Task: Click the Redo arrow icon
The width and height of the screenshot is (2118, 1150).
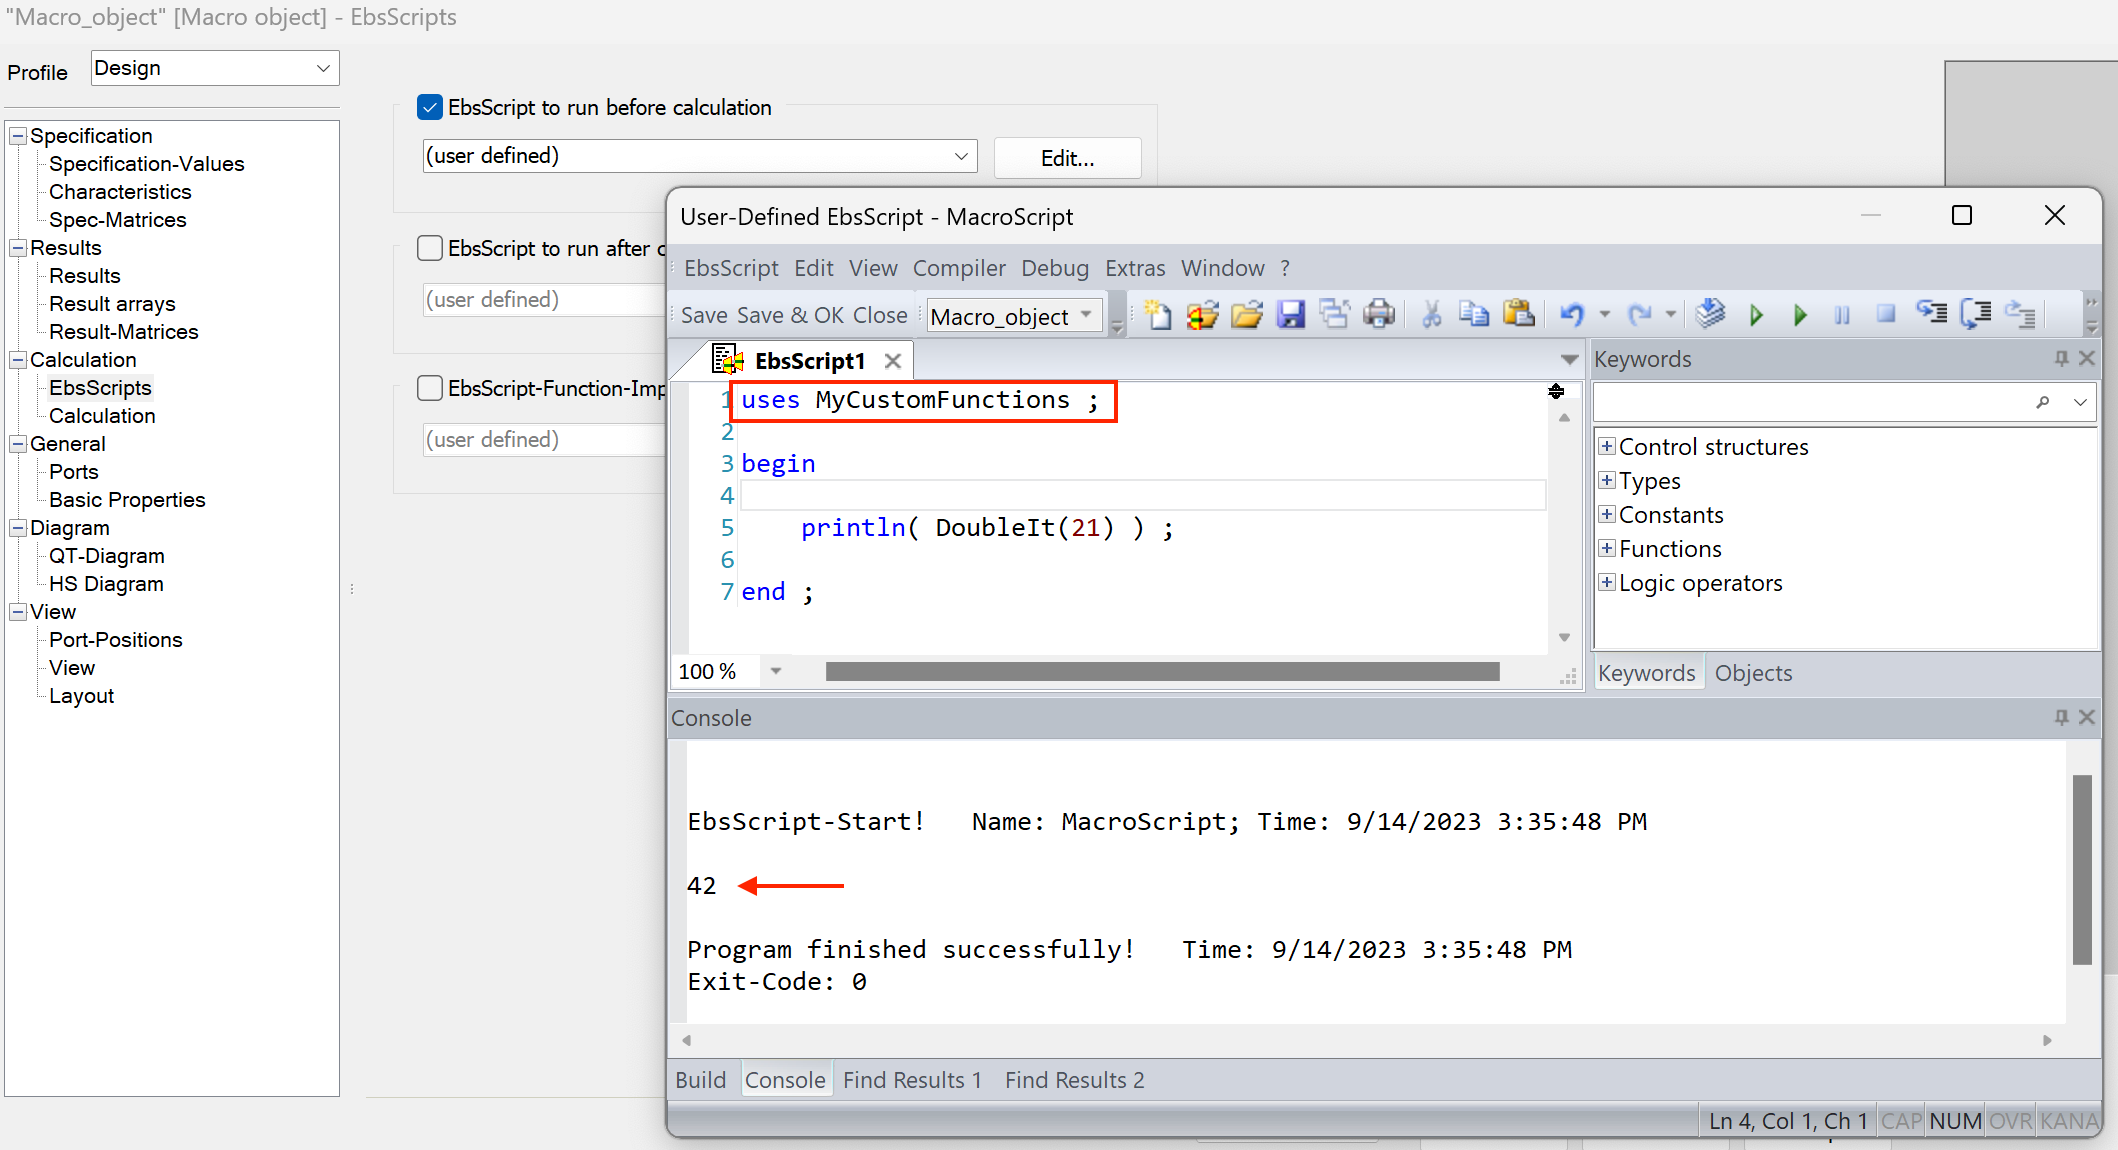Action: click(1640, 315)
